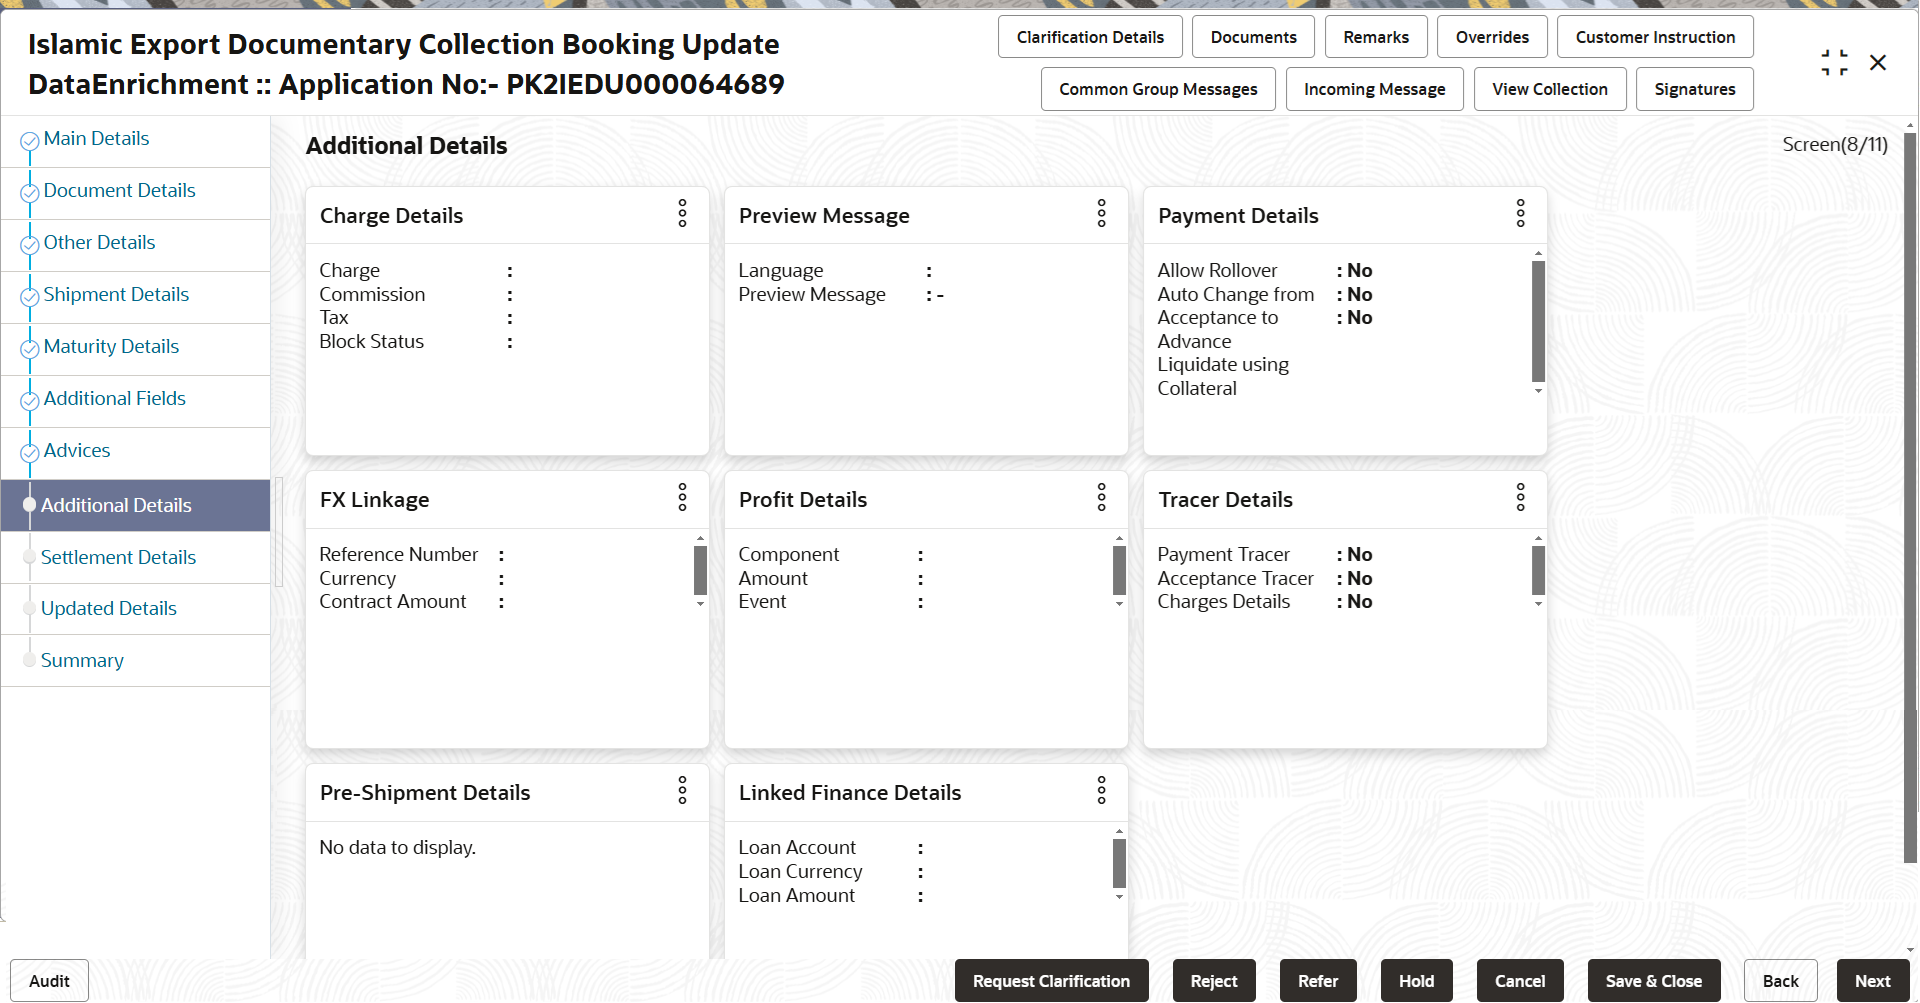Open the Shipment Details step

116,295
